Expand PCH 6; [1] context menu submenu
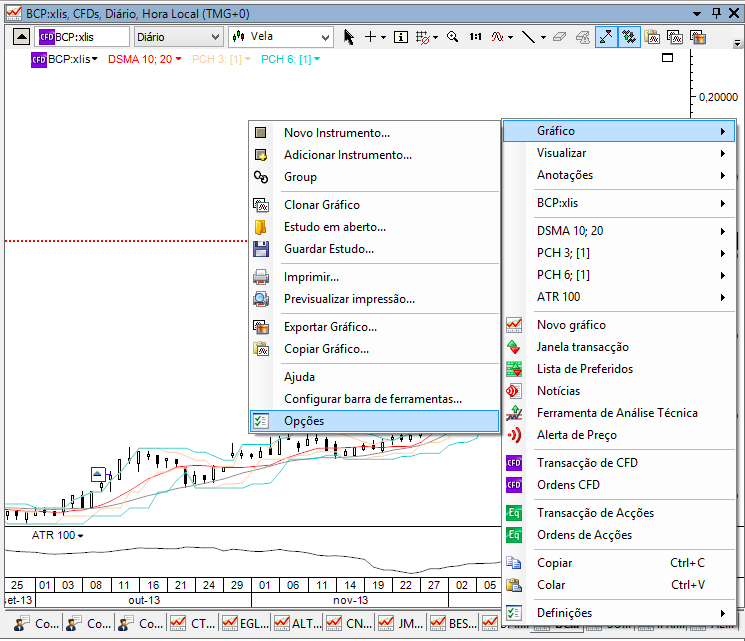 (619, 275)
